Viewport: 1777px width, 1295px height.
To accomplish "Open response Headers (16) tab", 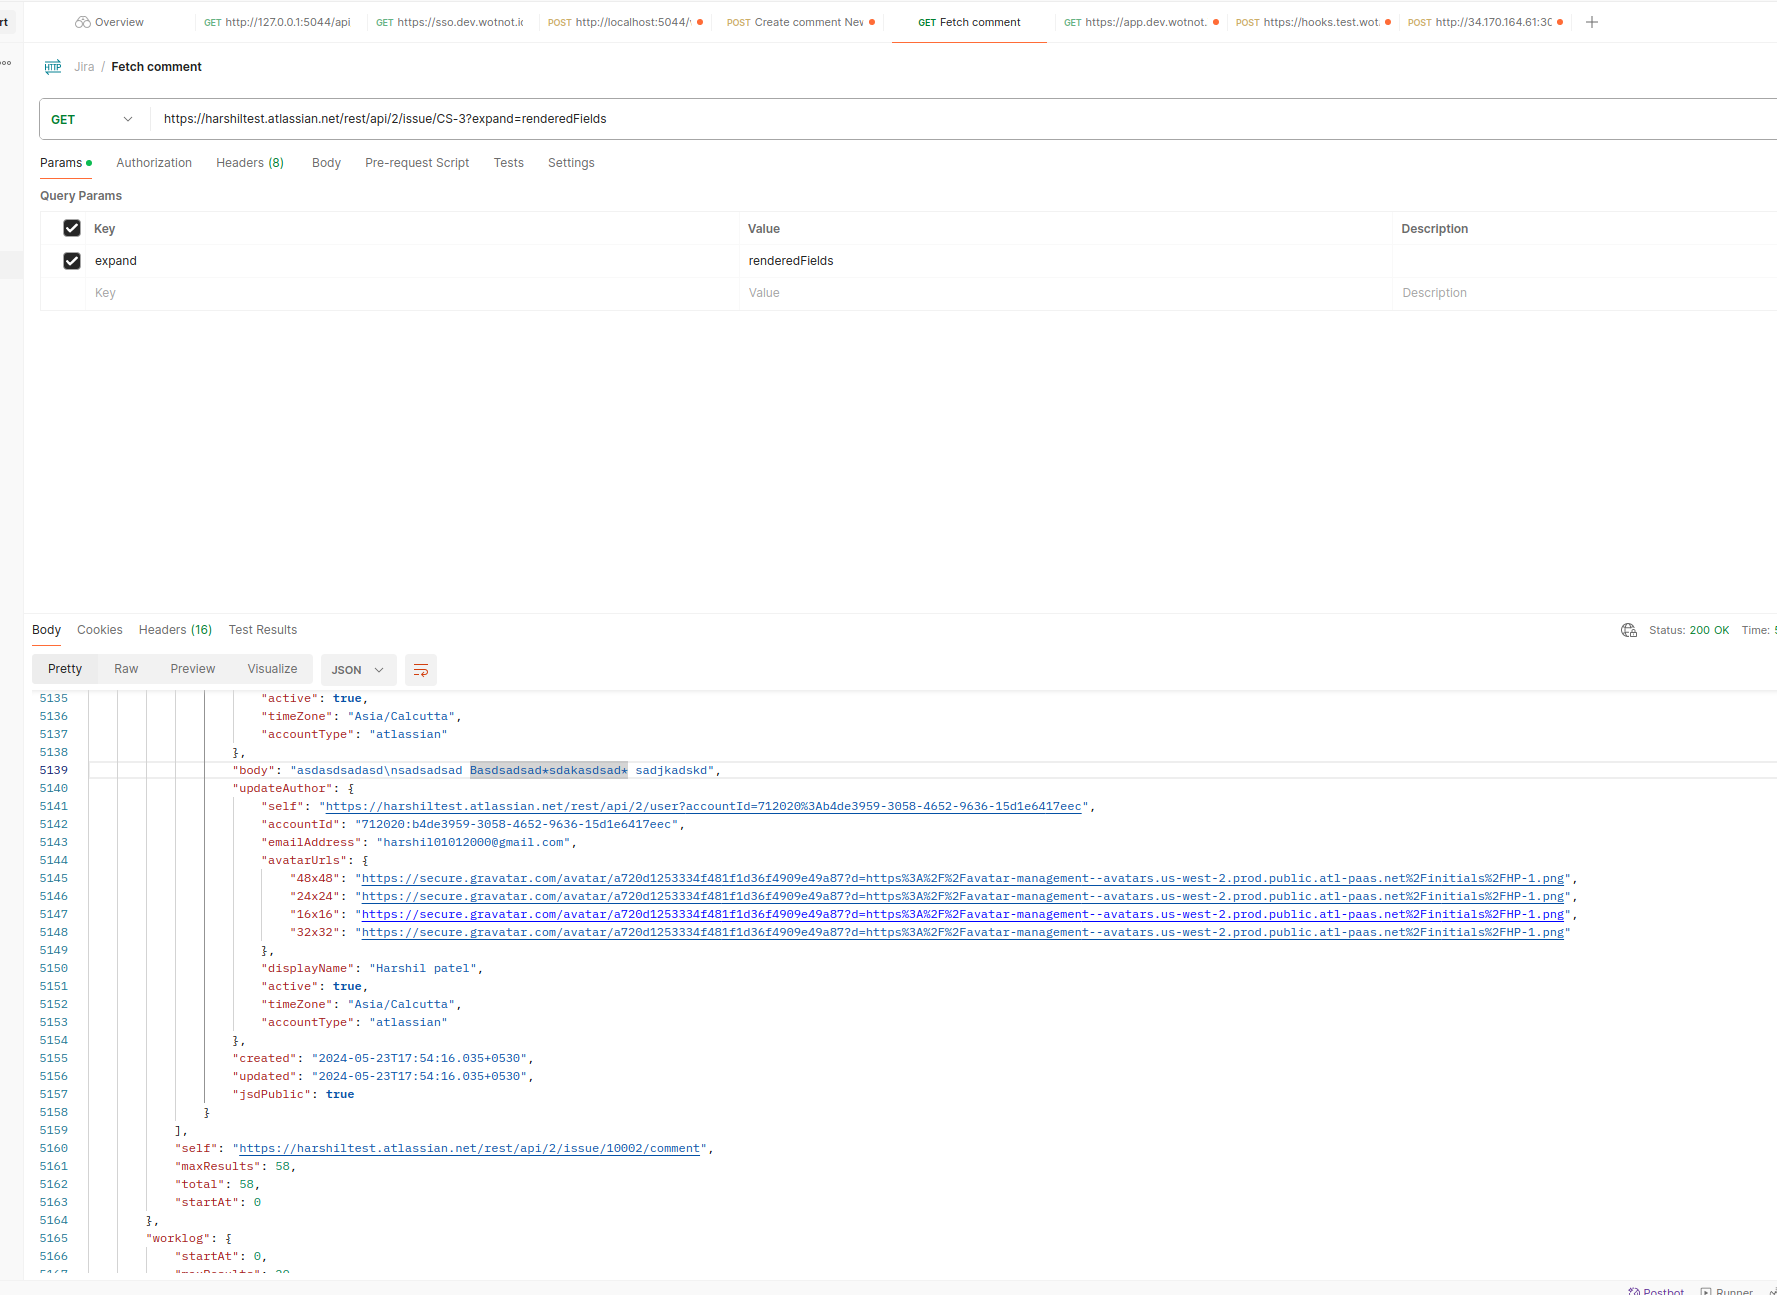I will tap(175, 630).
